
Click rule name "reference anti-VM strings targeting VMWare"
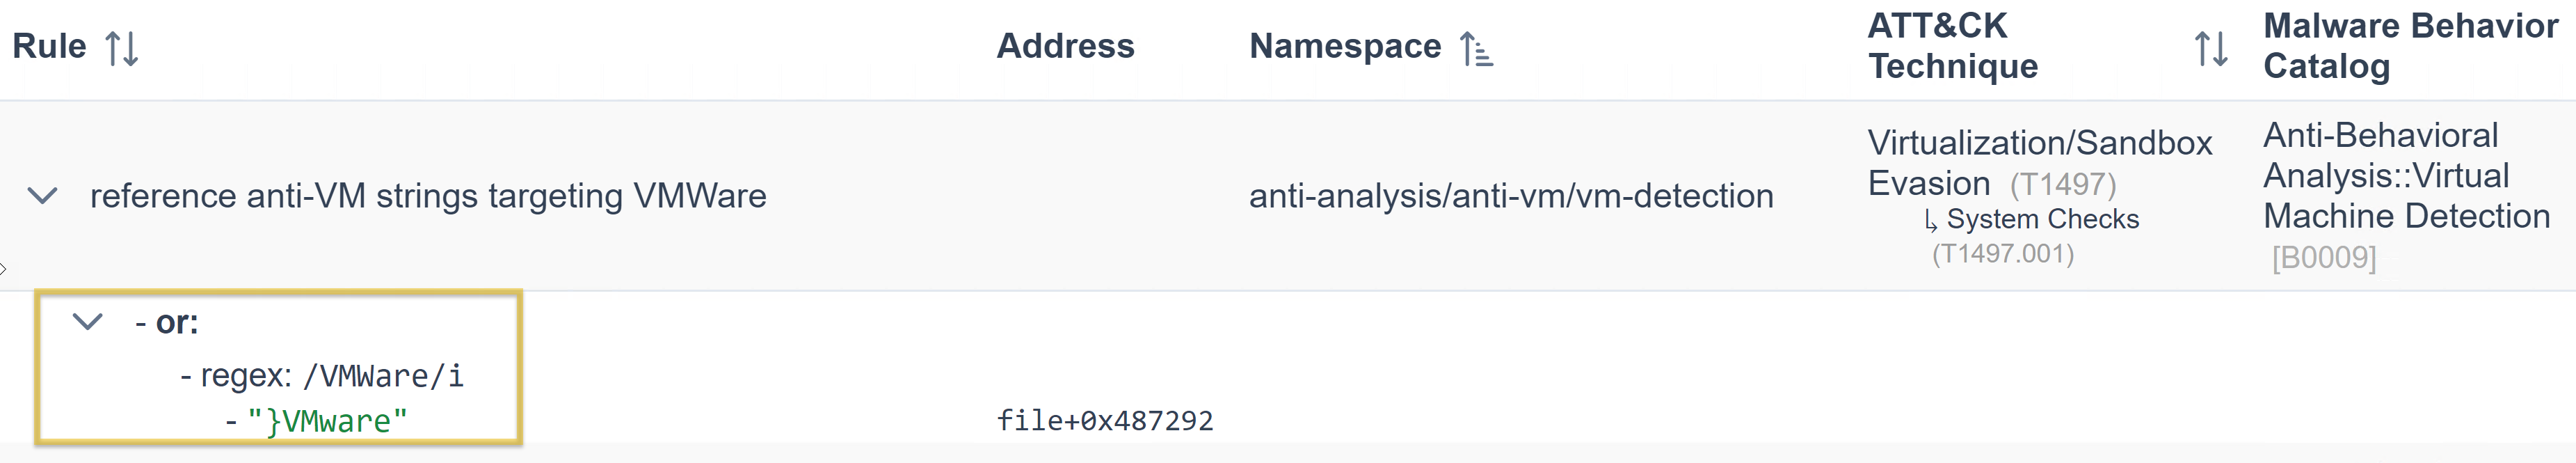pyautogui.click(x=428, y=196)
